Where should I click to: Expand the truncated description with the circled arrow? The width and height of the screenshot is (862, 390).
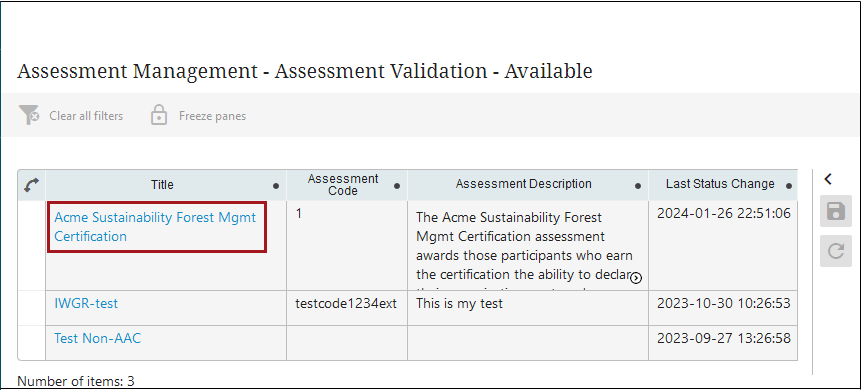[x=636, y=278]
